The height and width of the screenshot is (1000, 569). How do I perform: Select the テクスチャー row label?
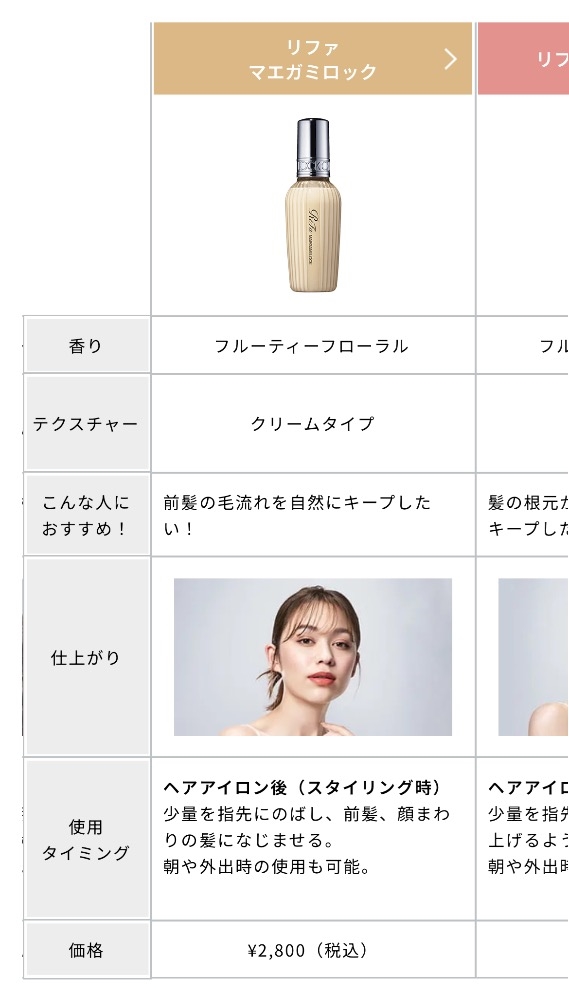tap(87, 423)
